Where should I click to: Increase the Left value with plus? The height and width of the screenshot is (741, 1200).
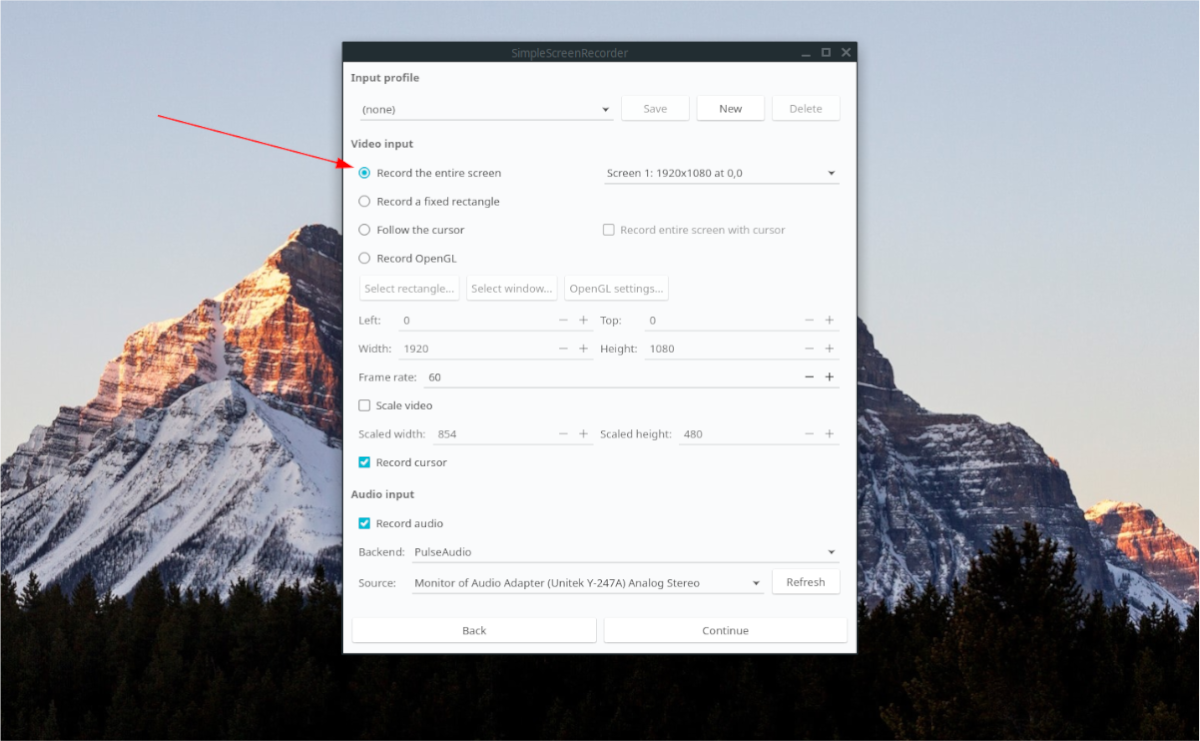click(x=583, y=320)
